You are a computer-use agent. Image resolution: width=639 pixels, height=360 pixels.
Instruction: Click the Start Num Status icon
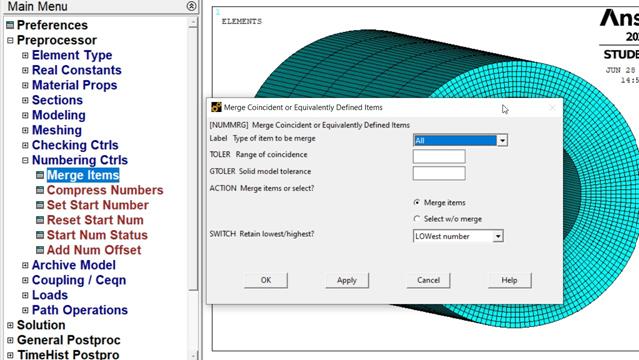40,235
